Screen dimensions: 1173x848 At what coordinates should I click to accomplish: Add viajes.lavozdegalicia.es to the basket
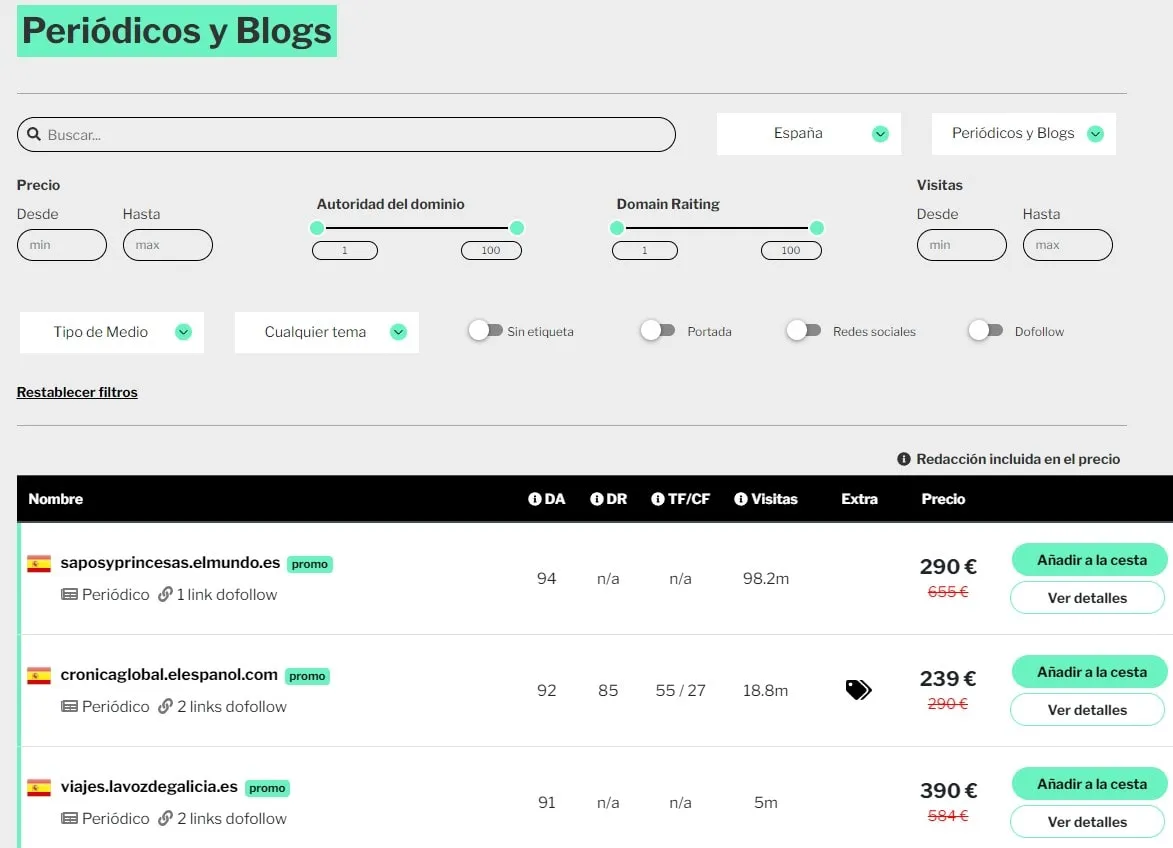point(1089,784)
